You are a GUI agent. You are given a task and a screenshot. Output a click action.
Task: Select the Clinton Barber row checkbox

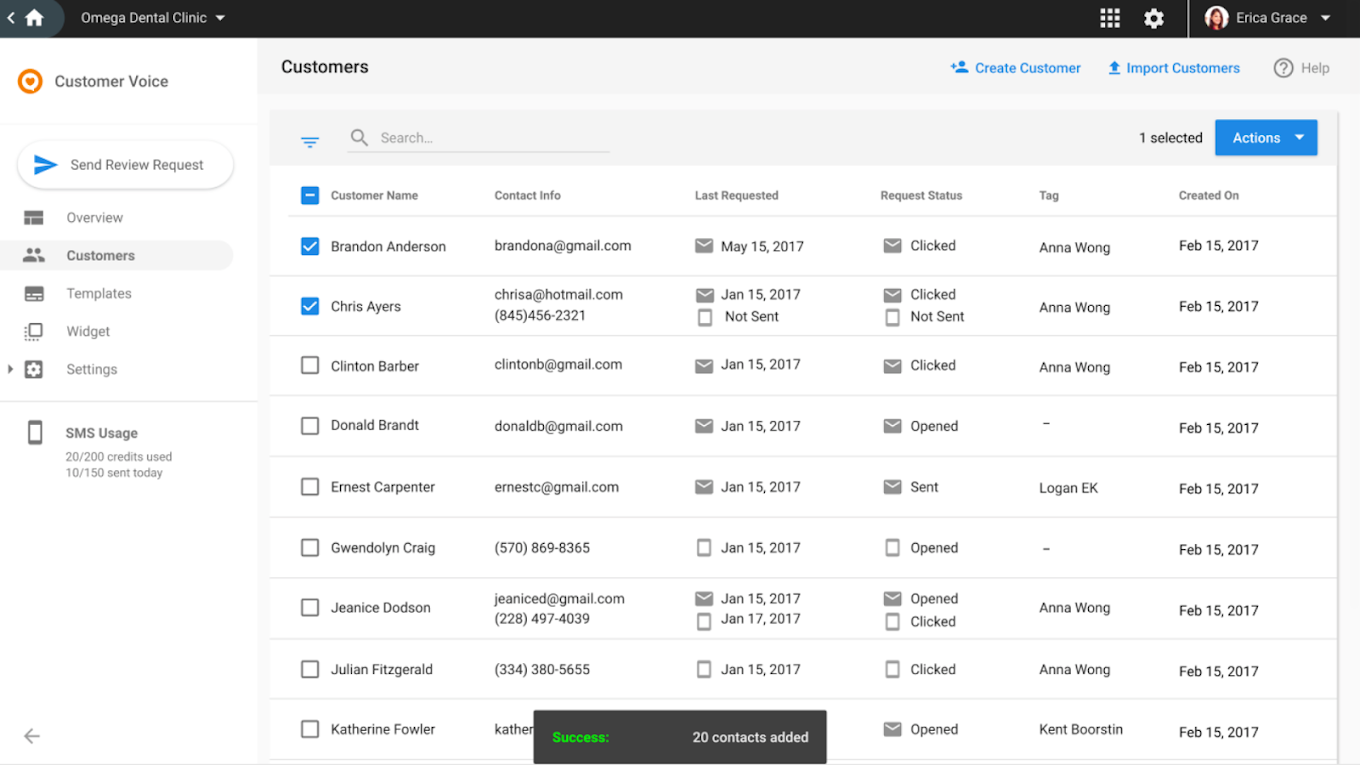pos(310,366)
